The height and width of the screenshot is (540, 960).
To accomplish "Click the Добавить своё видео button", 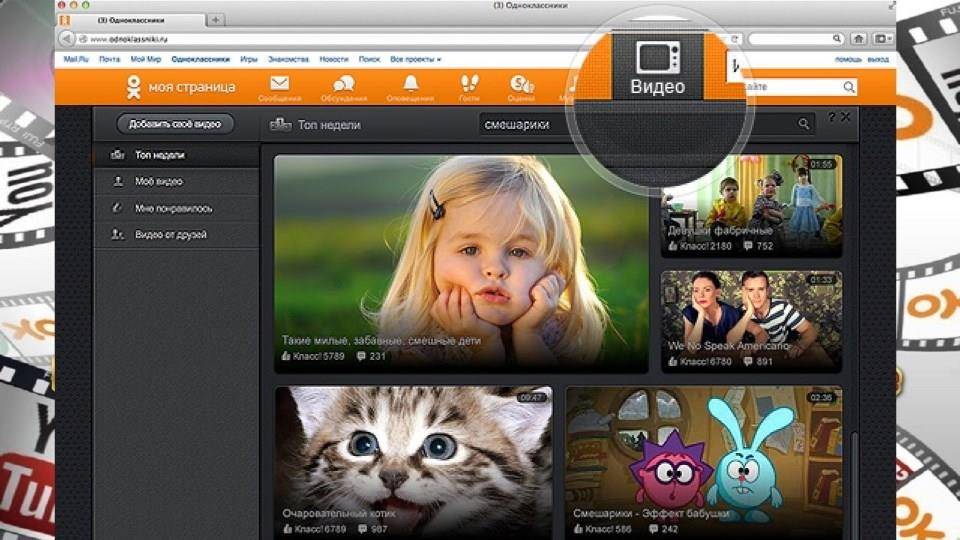I will point(175,124).
